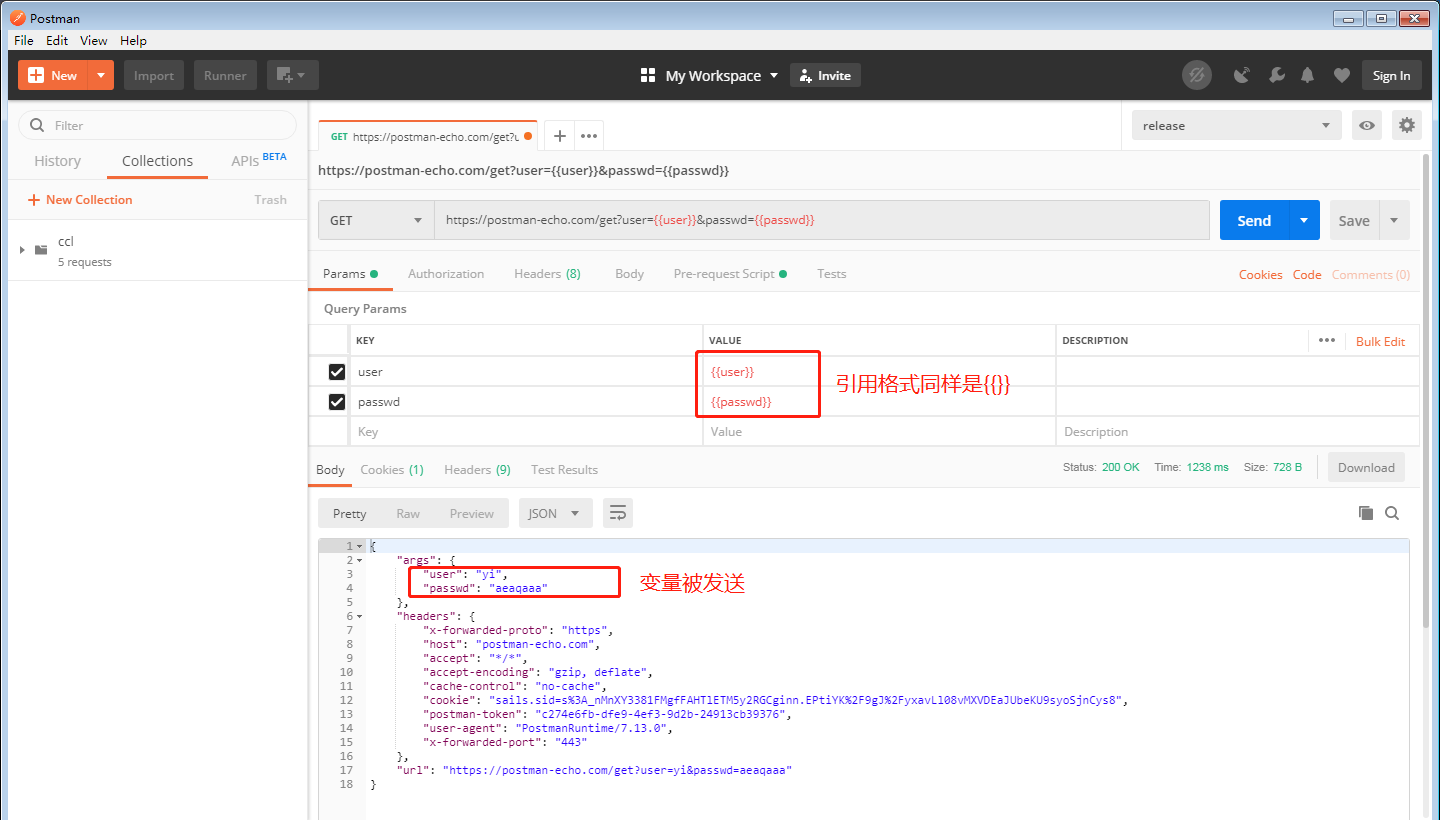Image resolution: width=1440 pixels, height=820 pixels.
Task: Open the View menu
Action: 94,40
